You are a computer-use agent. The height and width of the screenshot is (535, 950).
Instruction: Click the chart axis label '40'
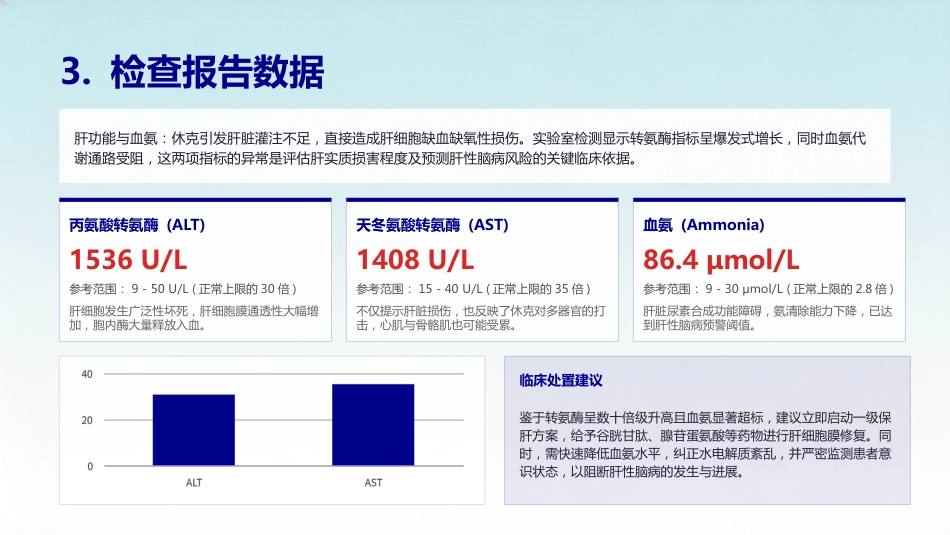click(x=87, y=374)
